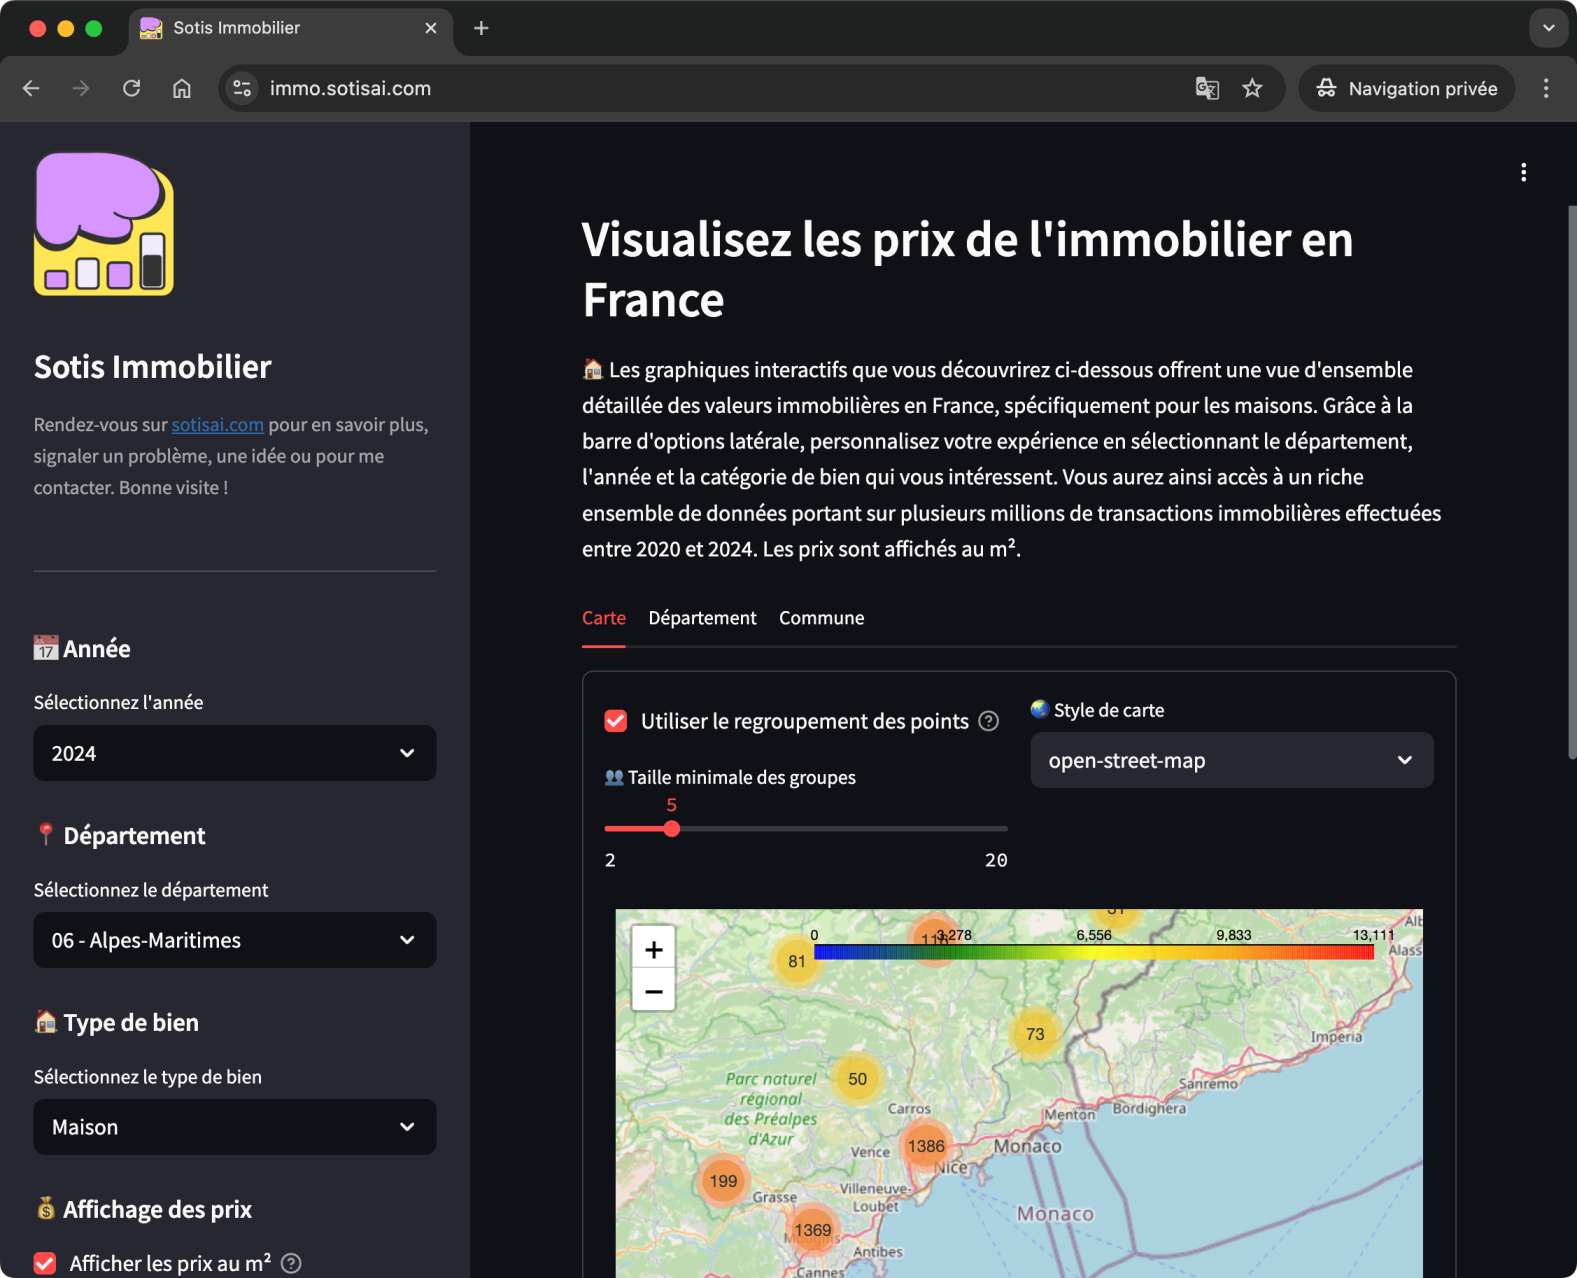Expand the year dropdown showing 2024
The image size is (1577, 1278).
coord(235,753)
